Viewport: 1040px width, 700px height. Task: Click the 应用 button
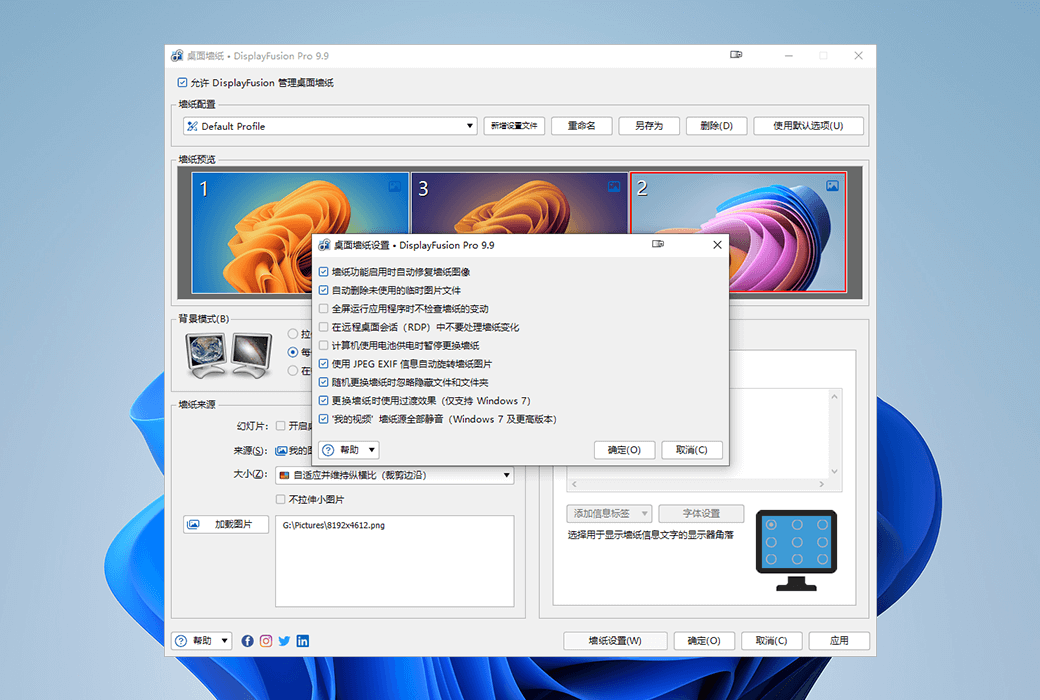839,641
